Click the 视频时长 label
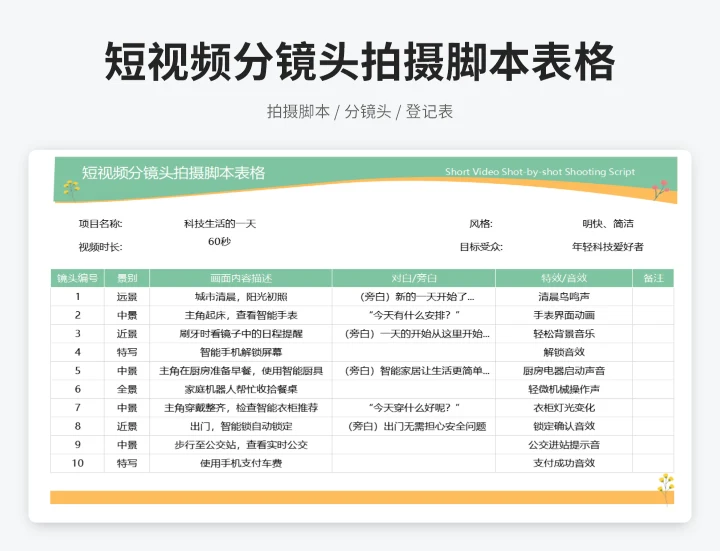720x551 pixels. pyautogui.click(x=100, y=247)
